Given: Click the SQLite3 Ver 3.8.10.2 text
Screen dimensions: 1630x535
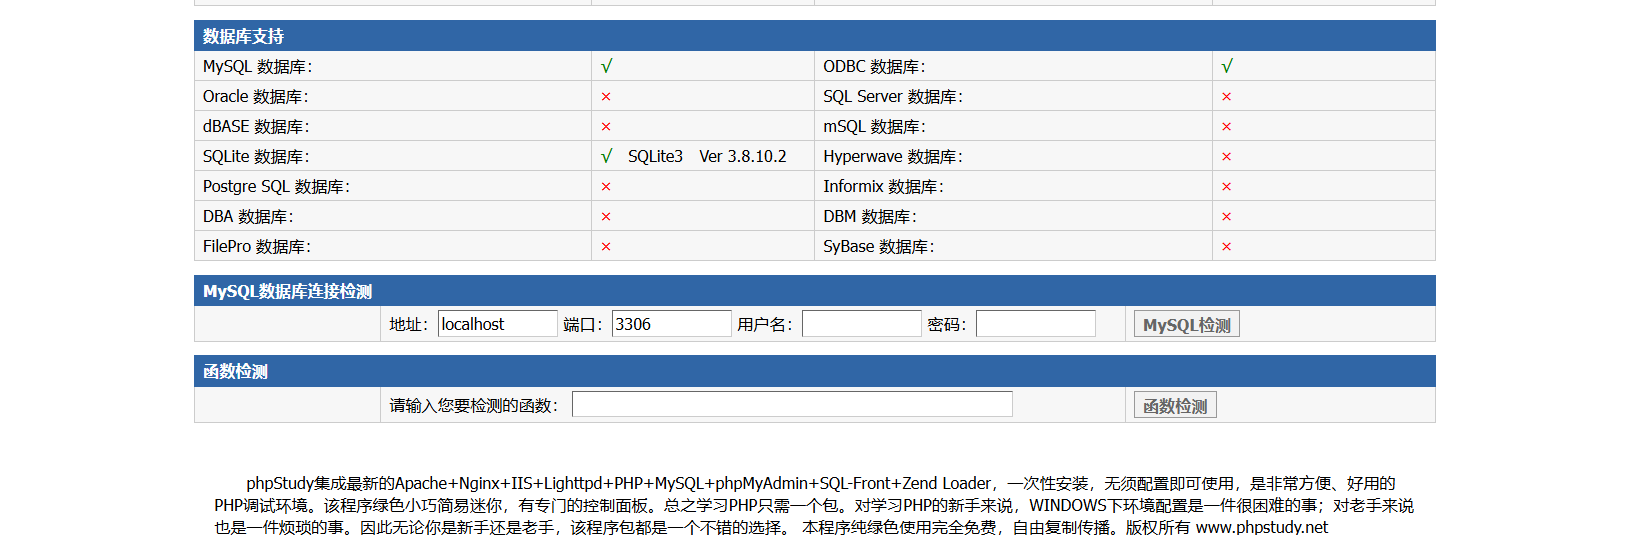Looking at the screenshot, I should pyautogui.click(x=707, y=156).
